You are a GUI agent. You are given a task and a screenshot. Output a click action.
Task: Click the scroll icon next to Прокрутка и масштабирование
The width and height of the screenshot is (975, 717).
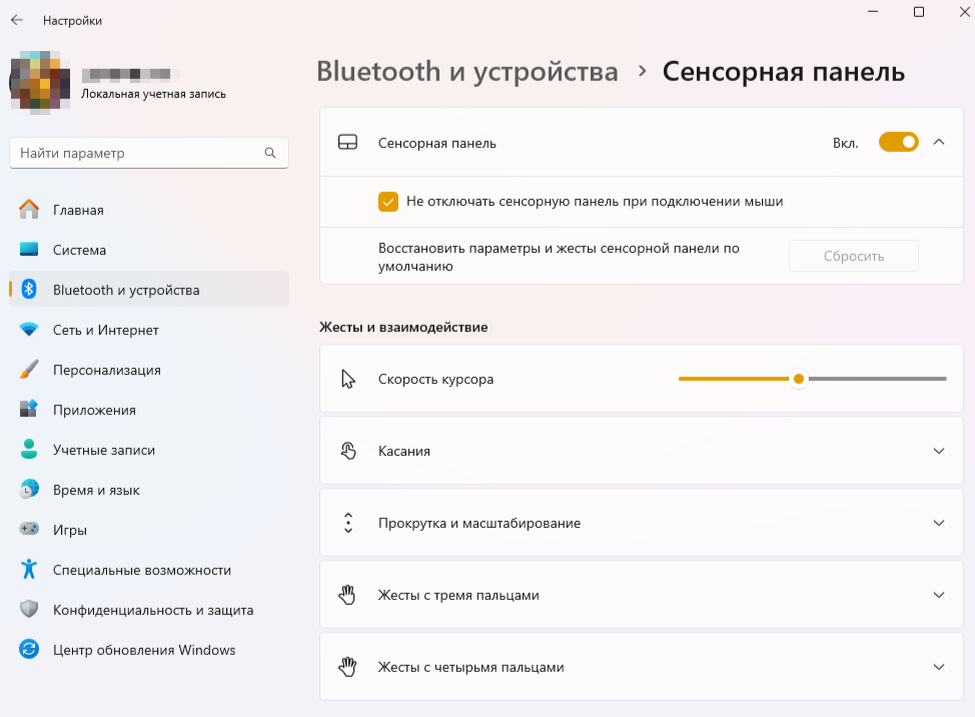tap(347, 522)
